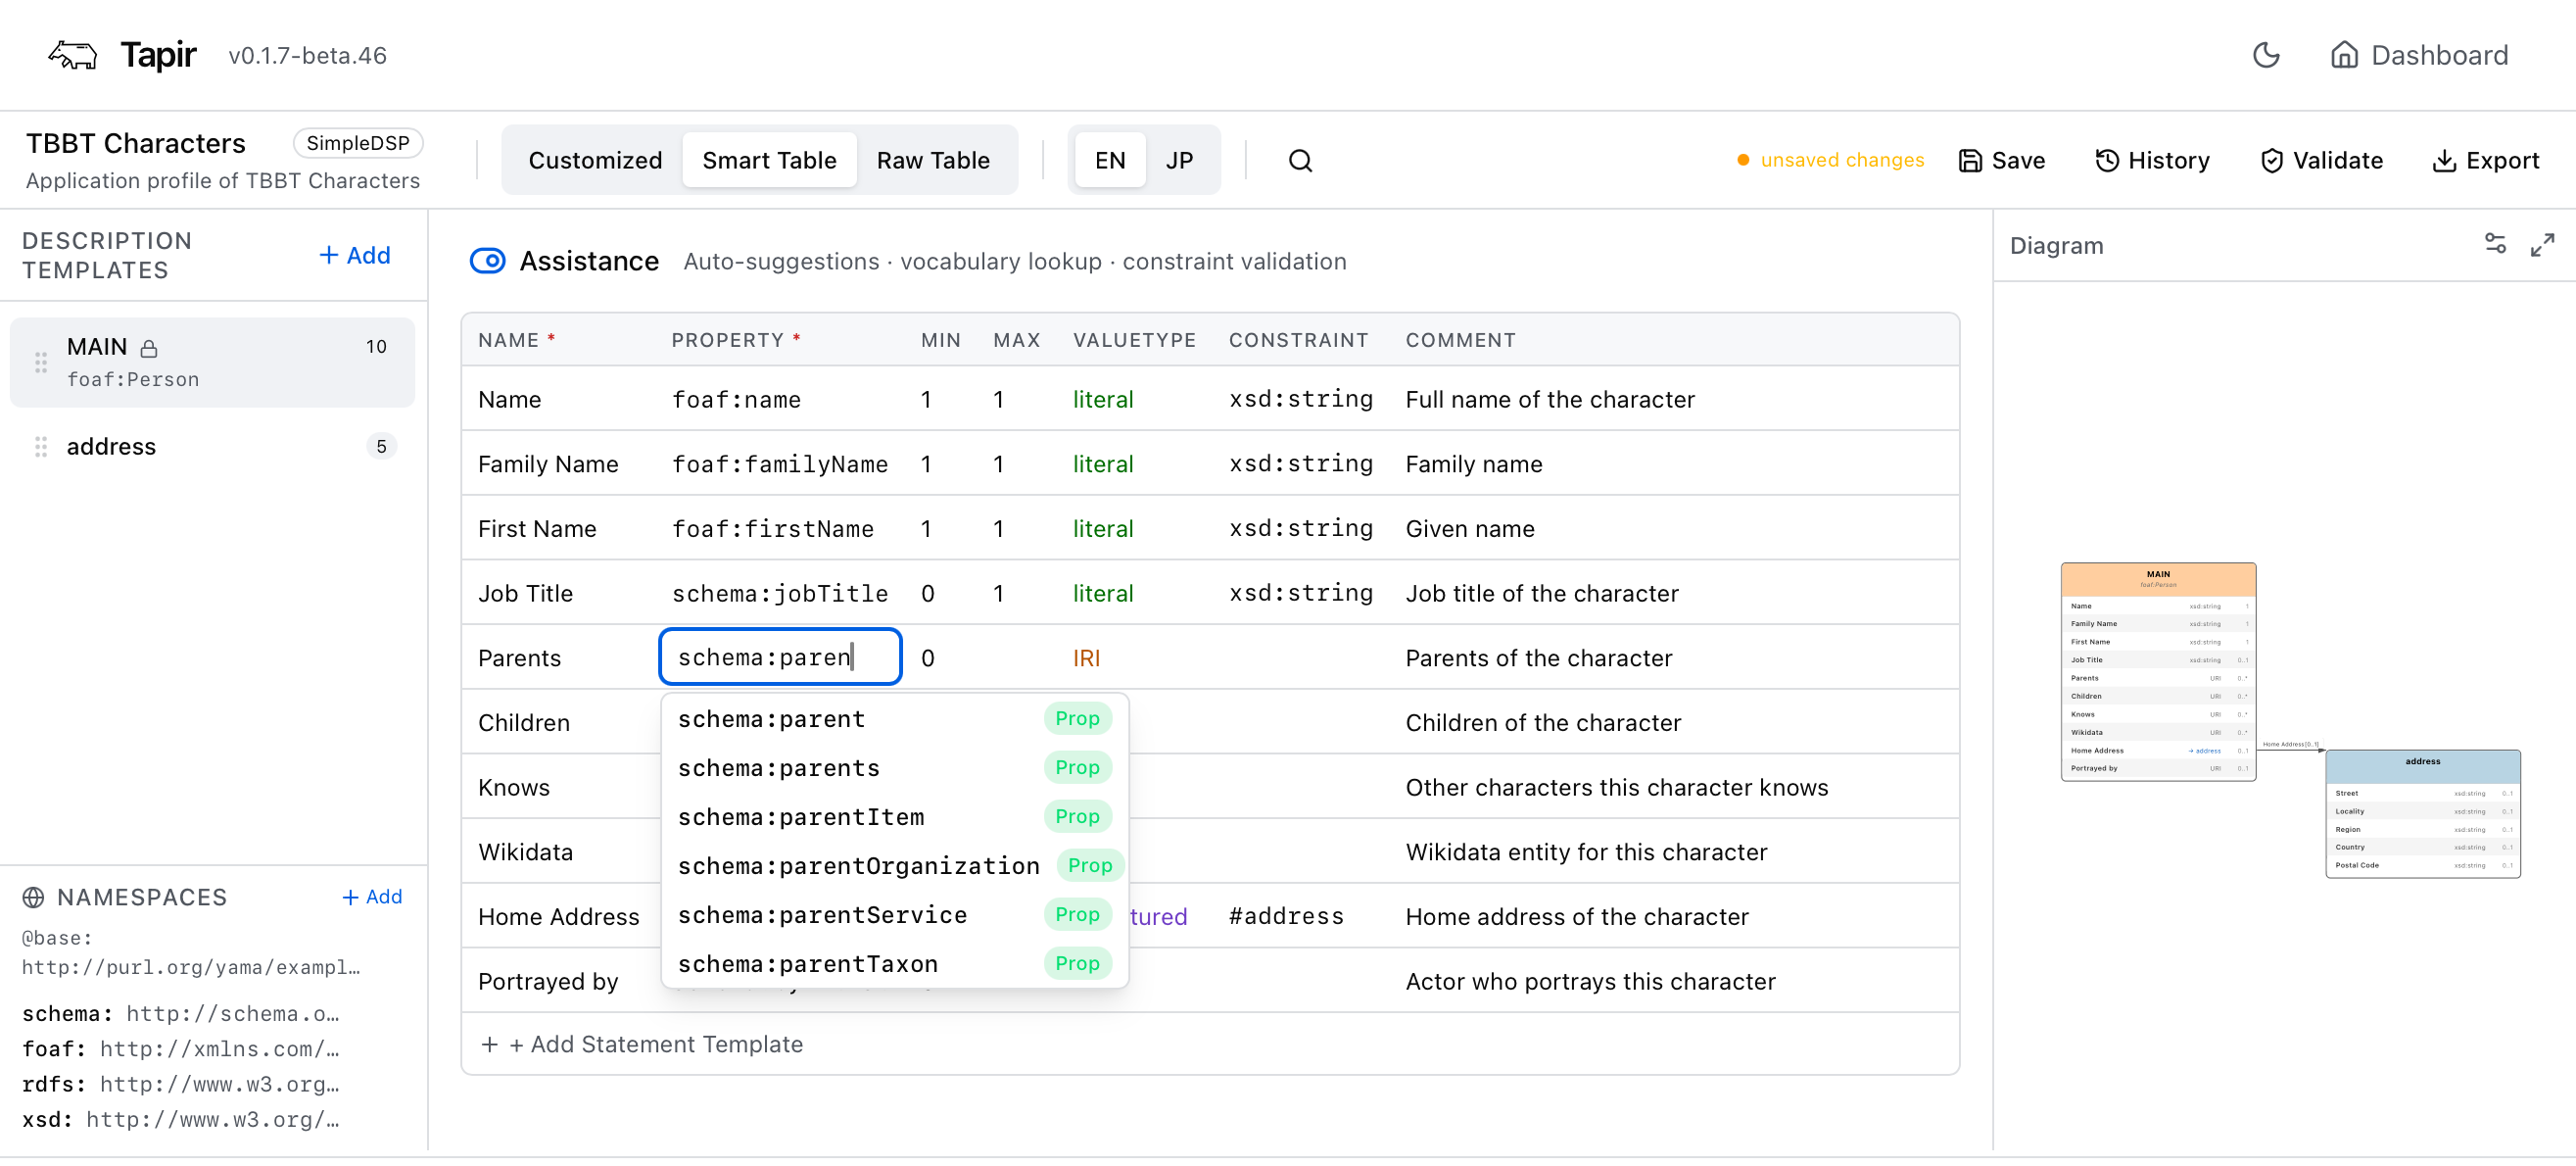2576x1166 pixels.
Task: Click the MAIN template drag handle
Action: click(x=41, y=362)
